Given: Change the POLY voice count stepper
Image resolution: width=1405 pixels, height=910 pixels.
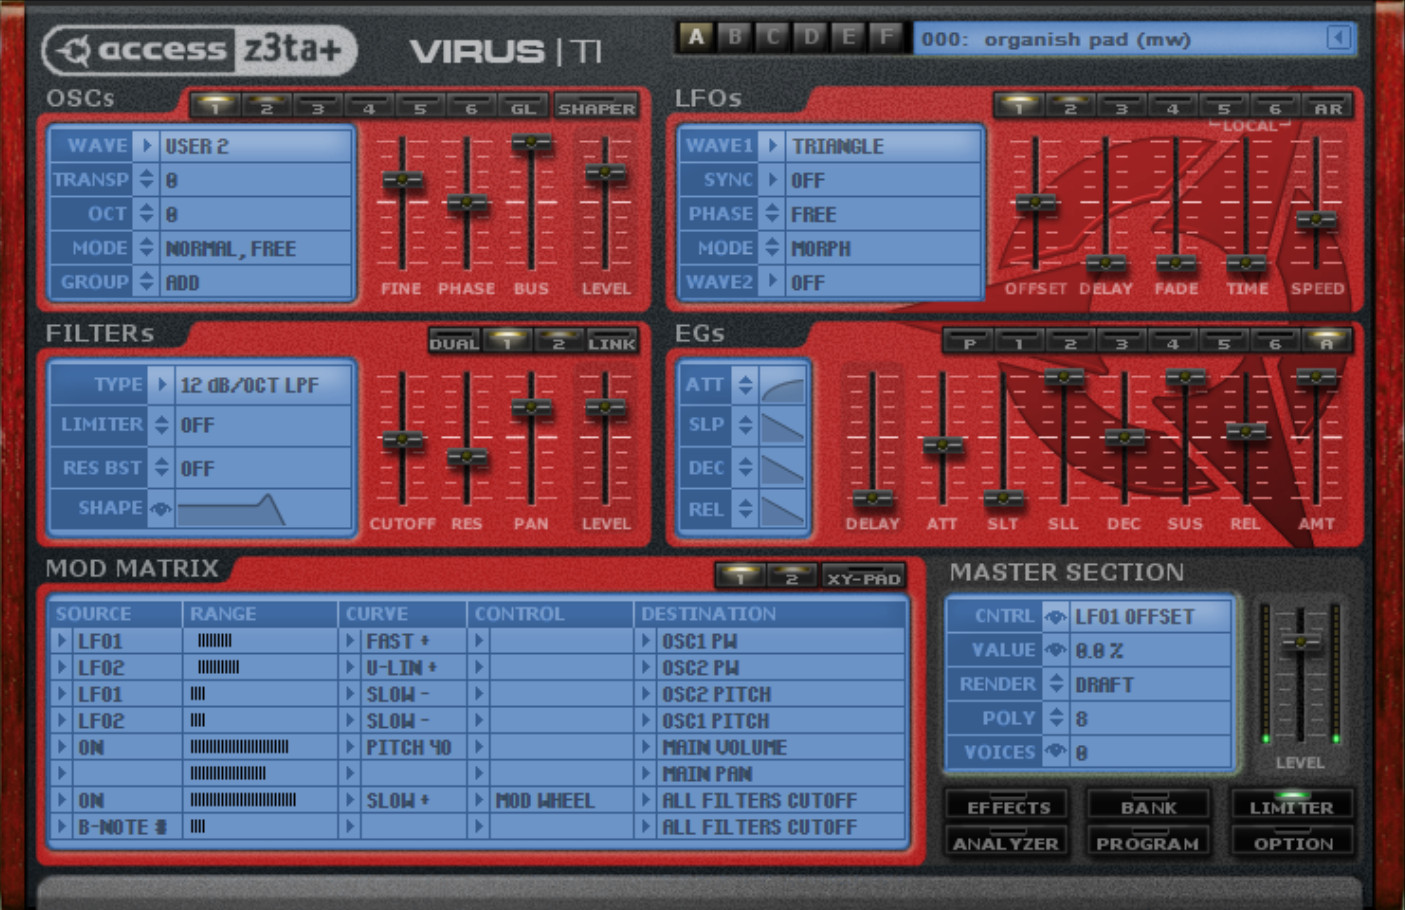Looking at the screenshot, I should point(1055,718).
